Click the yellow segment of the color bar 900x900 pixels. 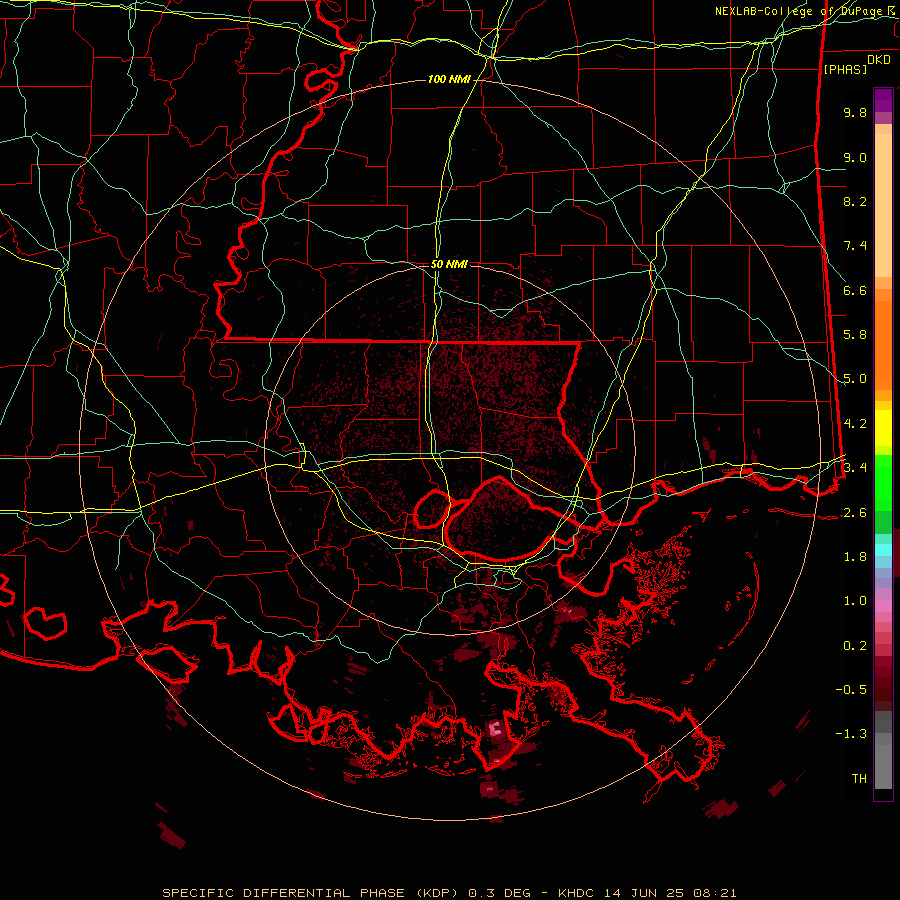[883, 428]
